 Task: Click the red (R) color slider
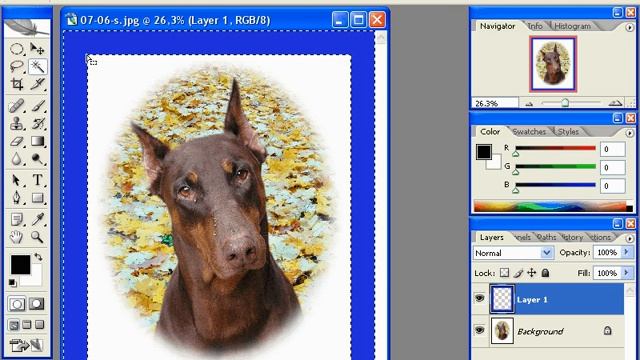(555, 148)
